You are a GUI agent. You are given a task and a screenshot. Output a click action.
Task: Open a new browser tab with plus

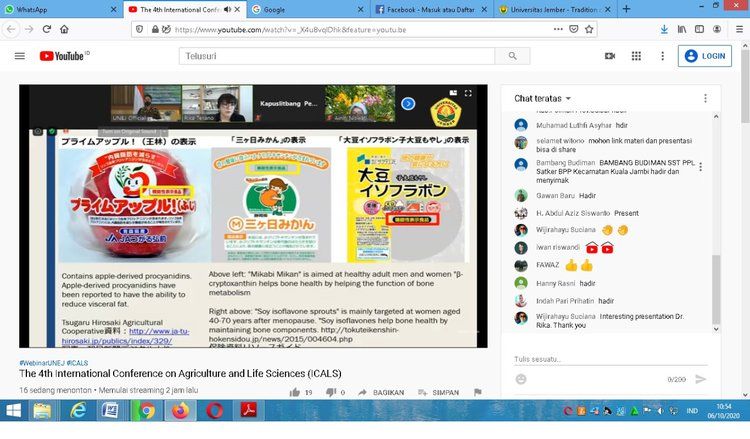[626, 9]
